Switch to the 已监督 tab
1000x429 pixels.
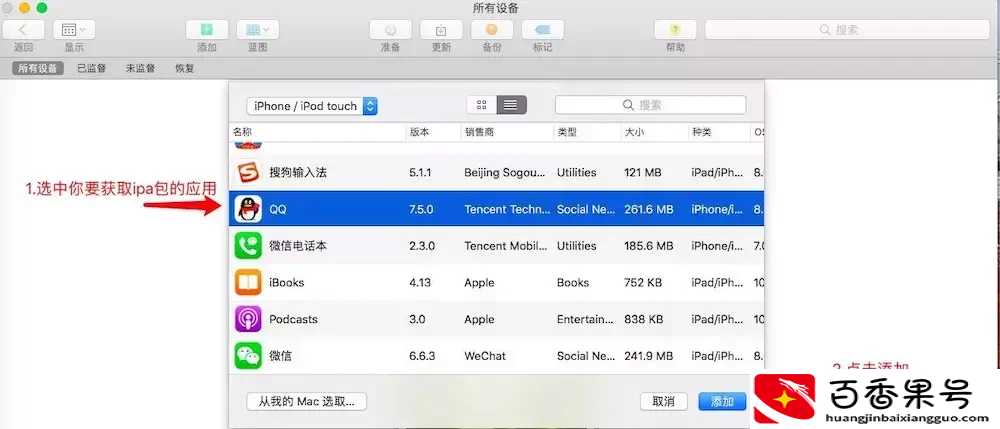tap(92, 68)
